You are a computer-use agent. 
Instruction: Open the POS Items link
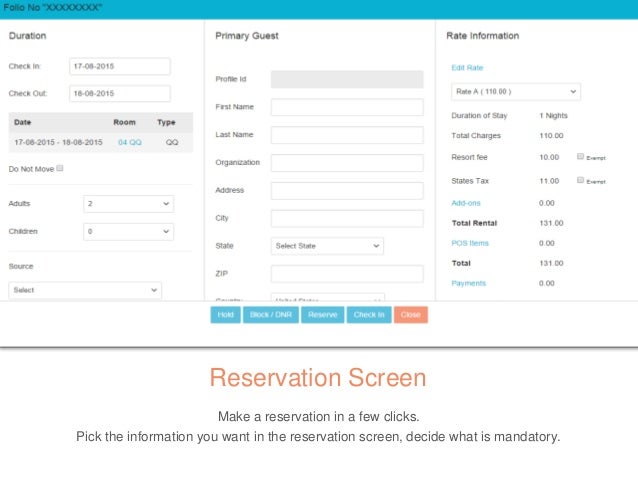tap(470, 243)
